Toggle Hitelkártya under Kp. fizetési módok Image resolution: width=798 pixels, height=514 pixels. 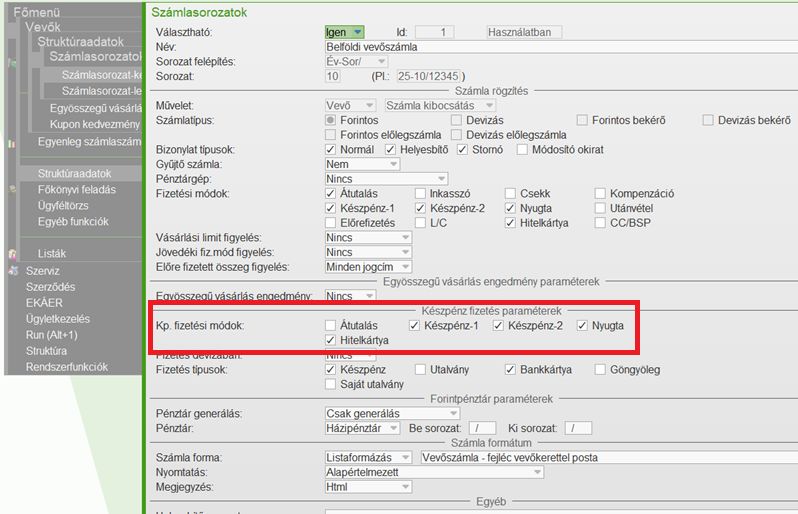(x=330, y=340)
